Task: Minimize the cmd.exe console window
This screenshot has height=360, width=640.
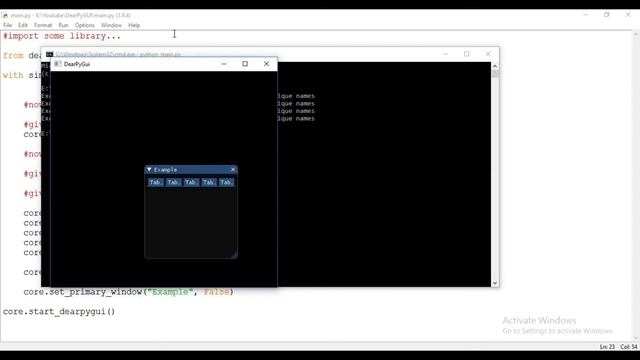Action: (446, 54)
